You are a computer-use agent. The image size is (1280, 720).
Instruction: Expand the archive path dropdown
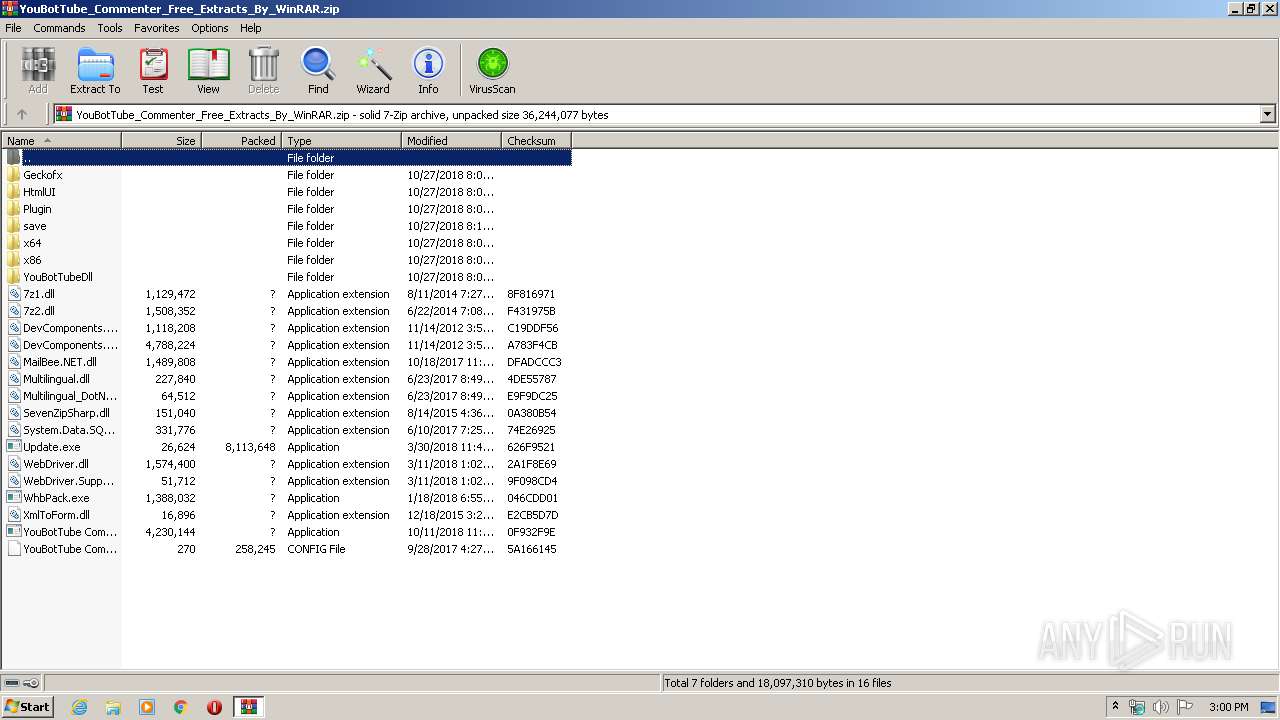(1267, 114)
